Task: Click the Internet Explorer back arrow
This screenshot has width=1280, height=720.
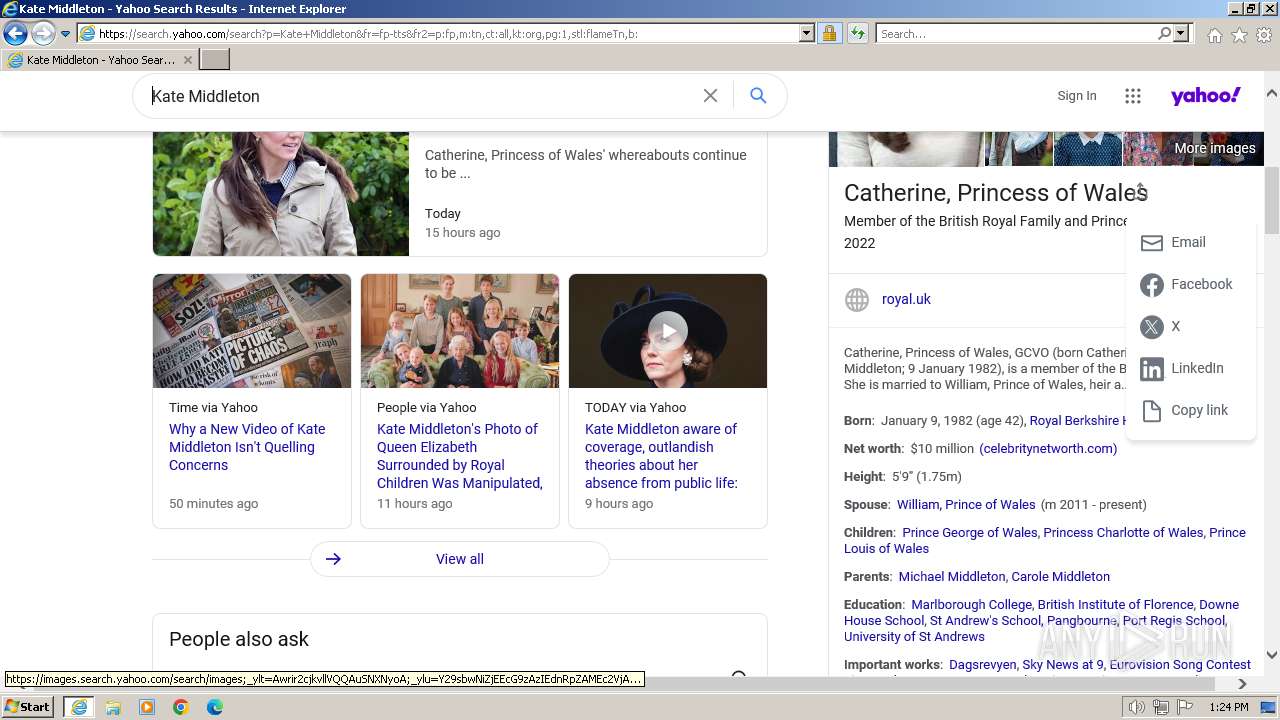Action: click(x=15, y=33)
